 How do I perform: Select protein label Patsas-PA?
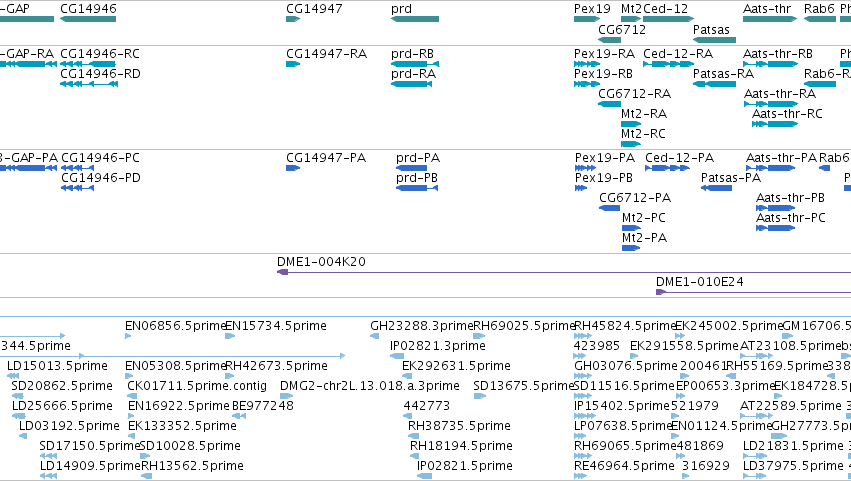pyautogui.click(x=731, y=178)
